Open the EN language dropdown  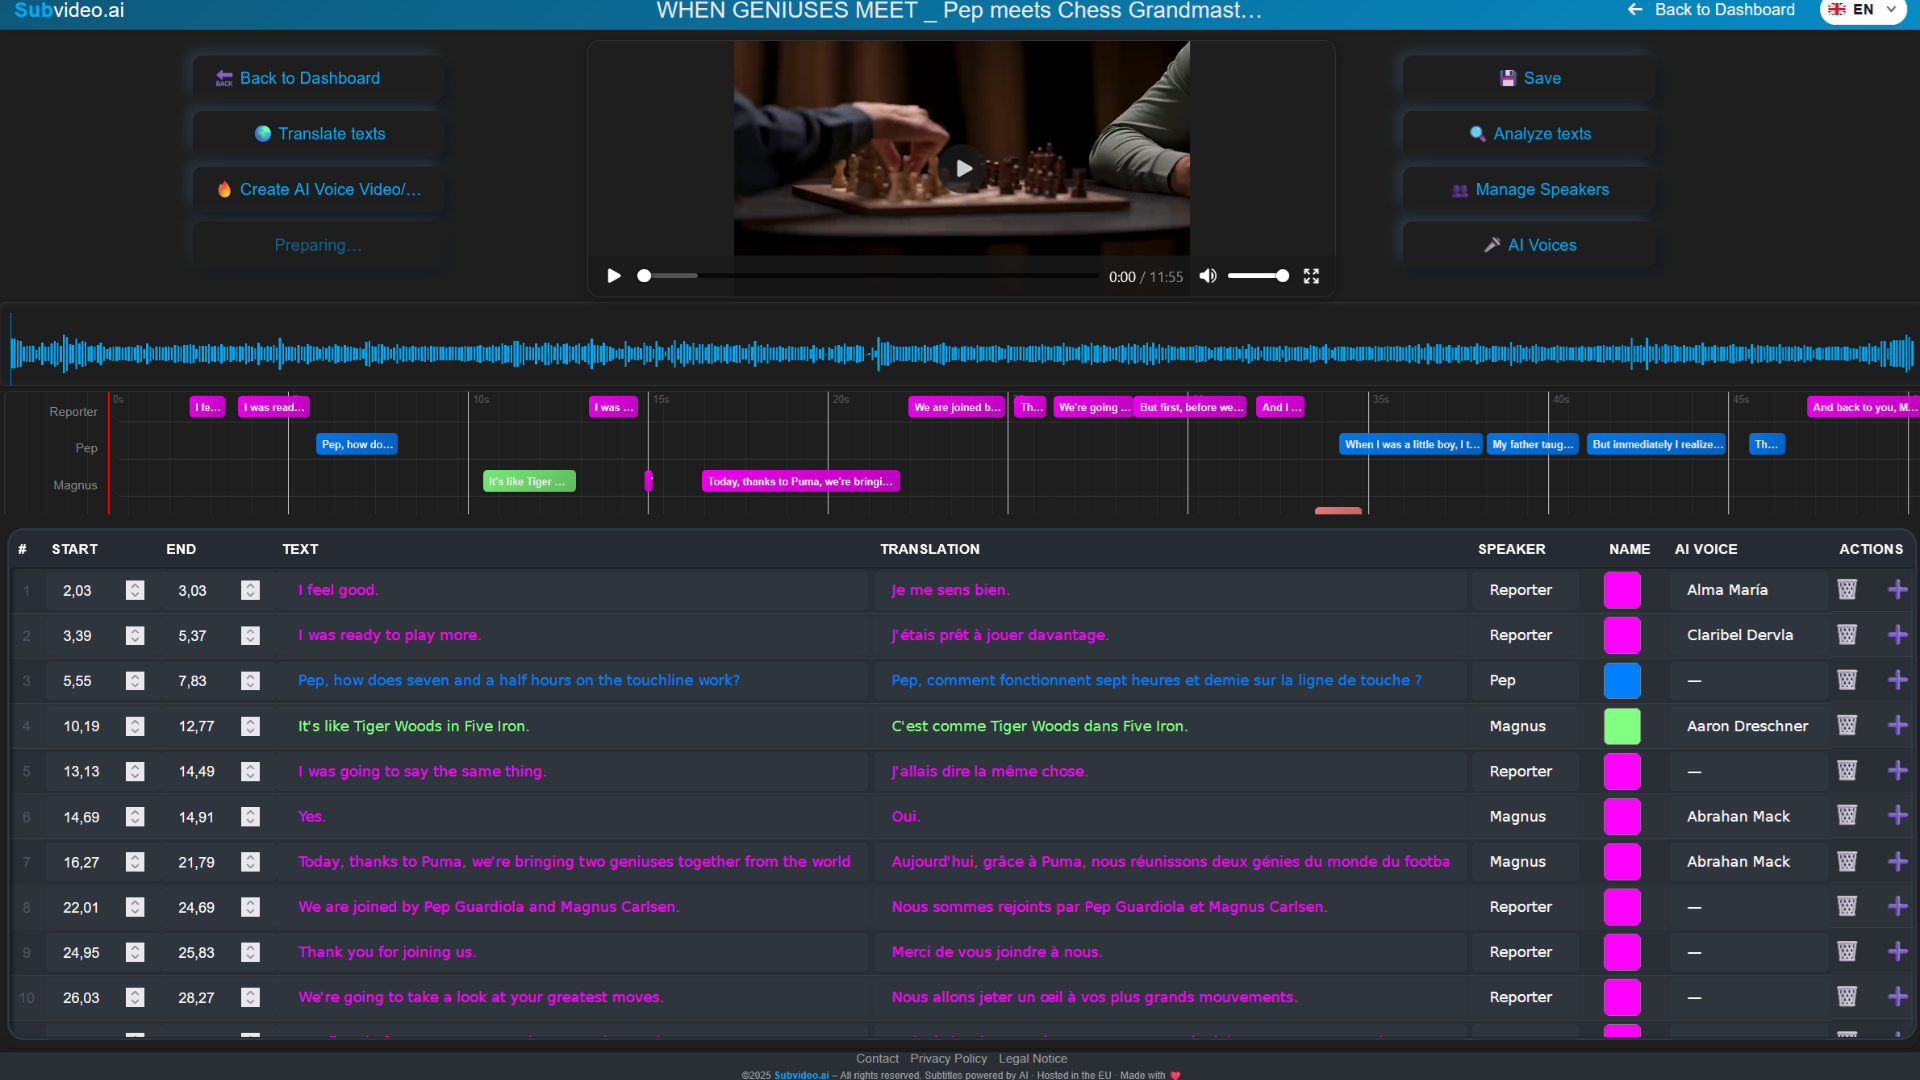point(1862,10)
